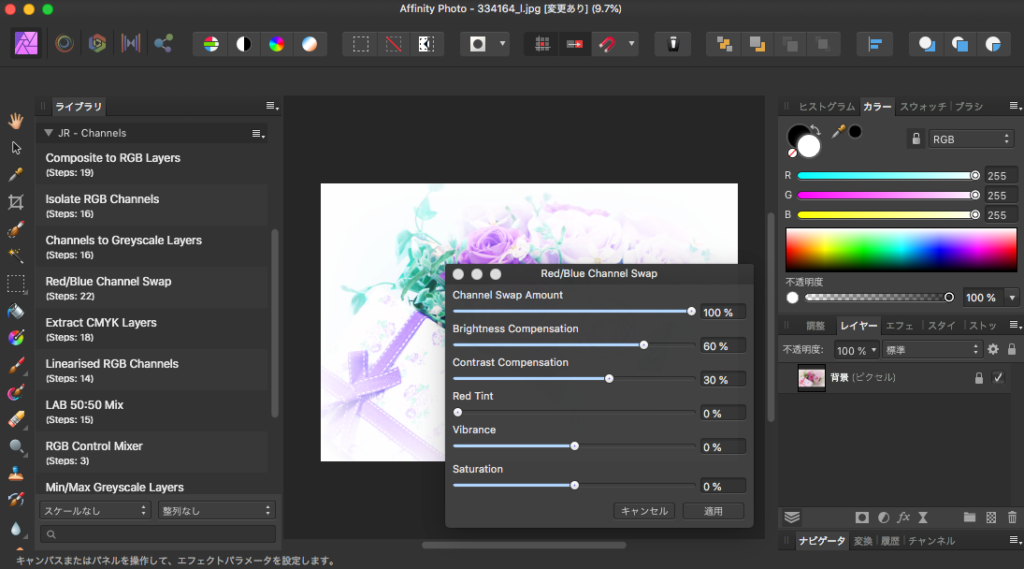Click the Auto White Balance icon
The height and width of the screenshot is (569, 1024).
[x=310, y=44]
